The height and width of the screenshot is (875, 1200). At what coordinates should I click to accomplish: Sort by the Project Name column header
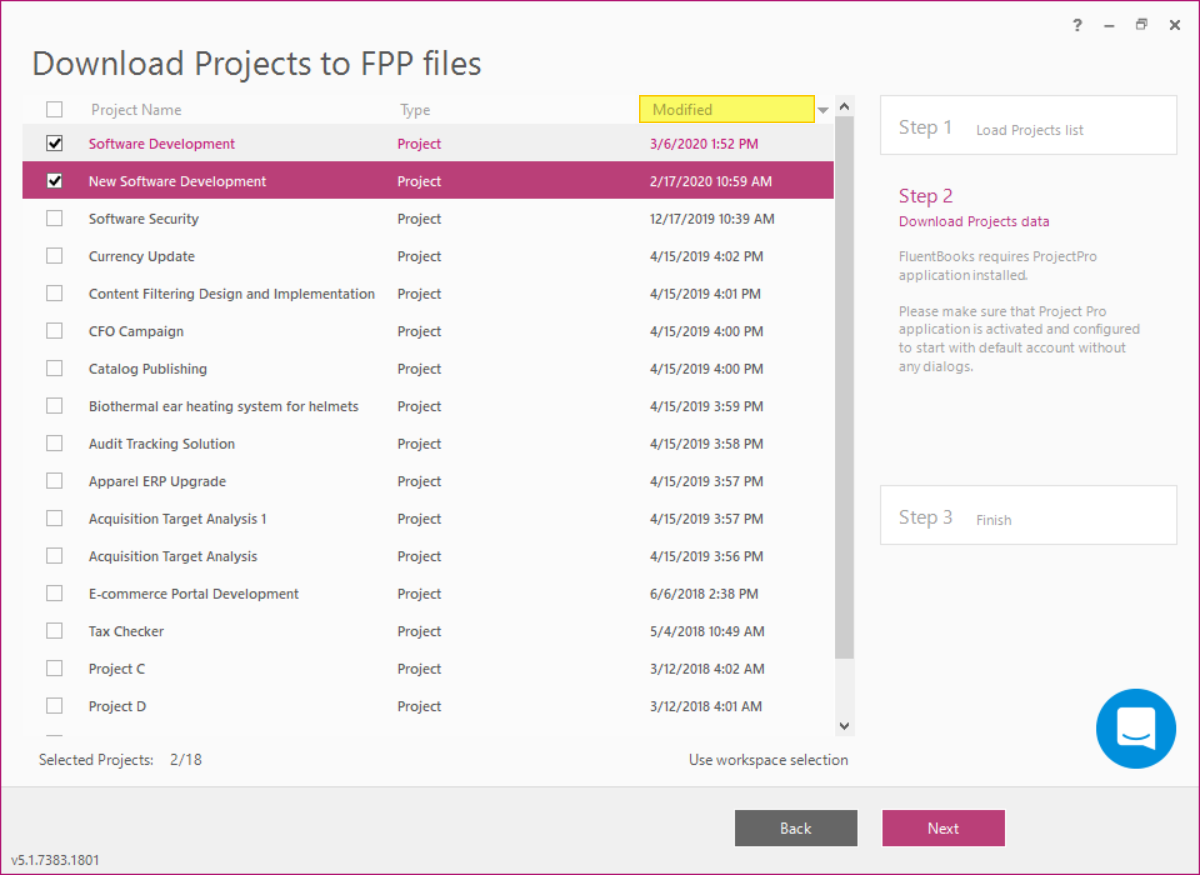coord(136,110)
